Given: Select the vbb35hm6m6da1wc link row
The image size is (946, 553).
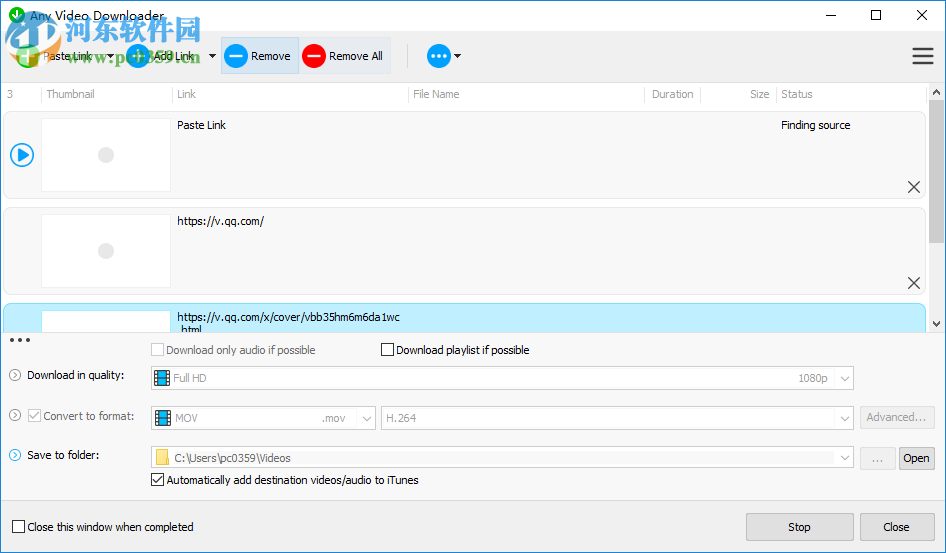Looking at the screenshot, I should coord(464,318).
